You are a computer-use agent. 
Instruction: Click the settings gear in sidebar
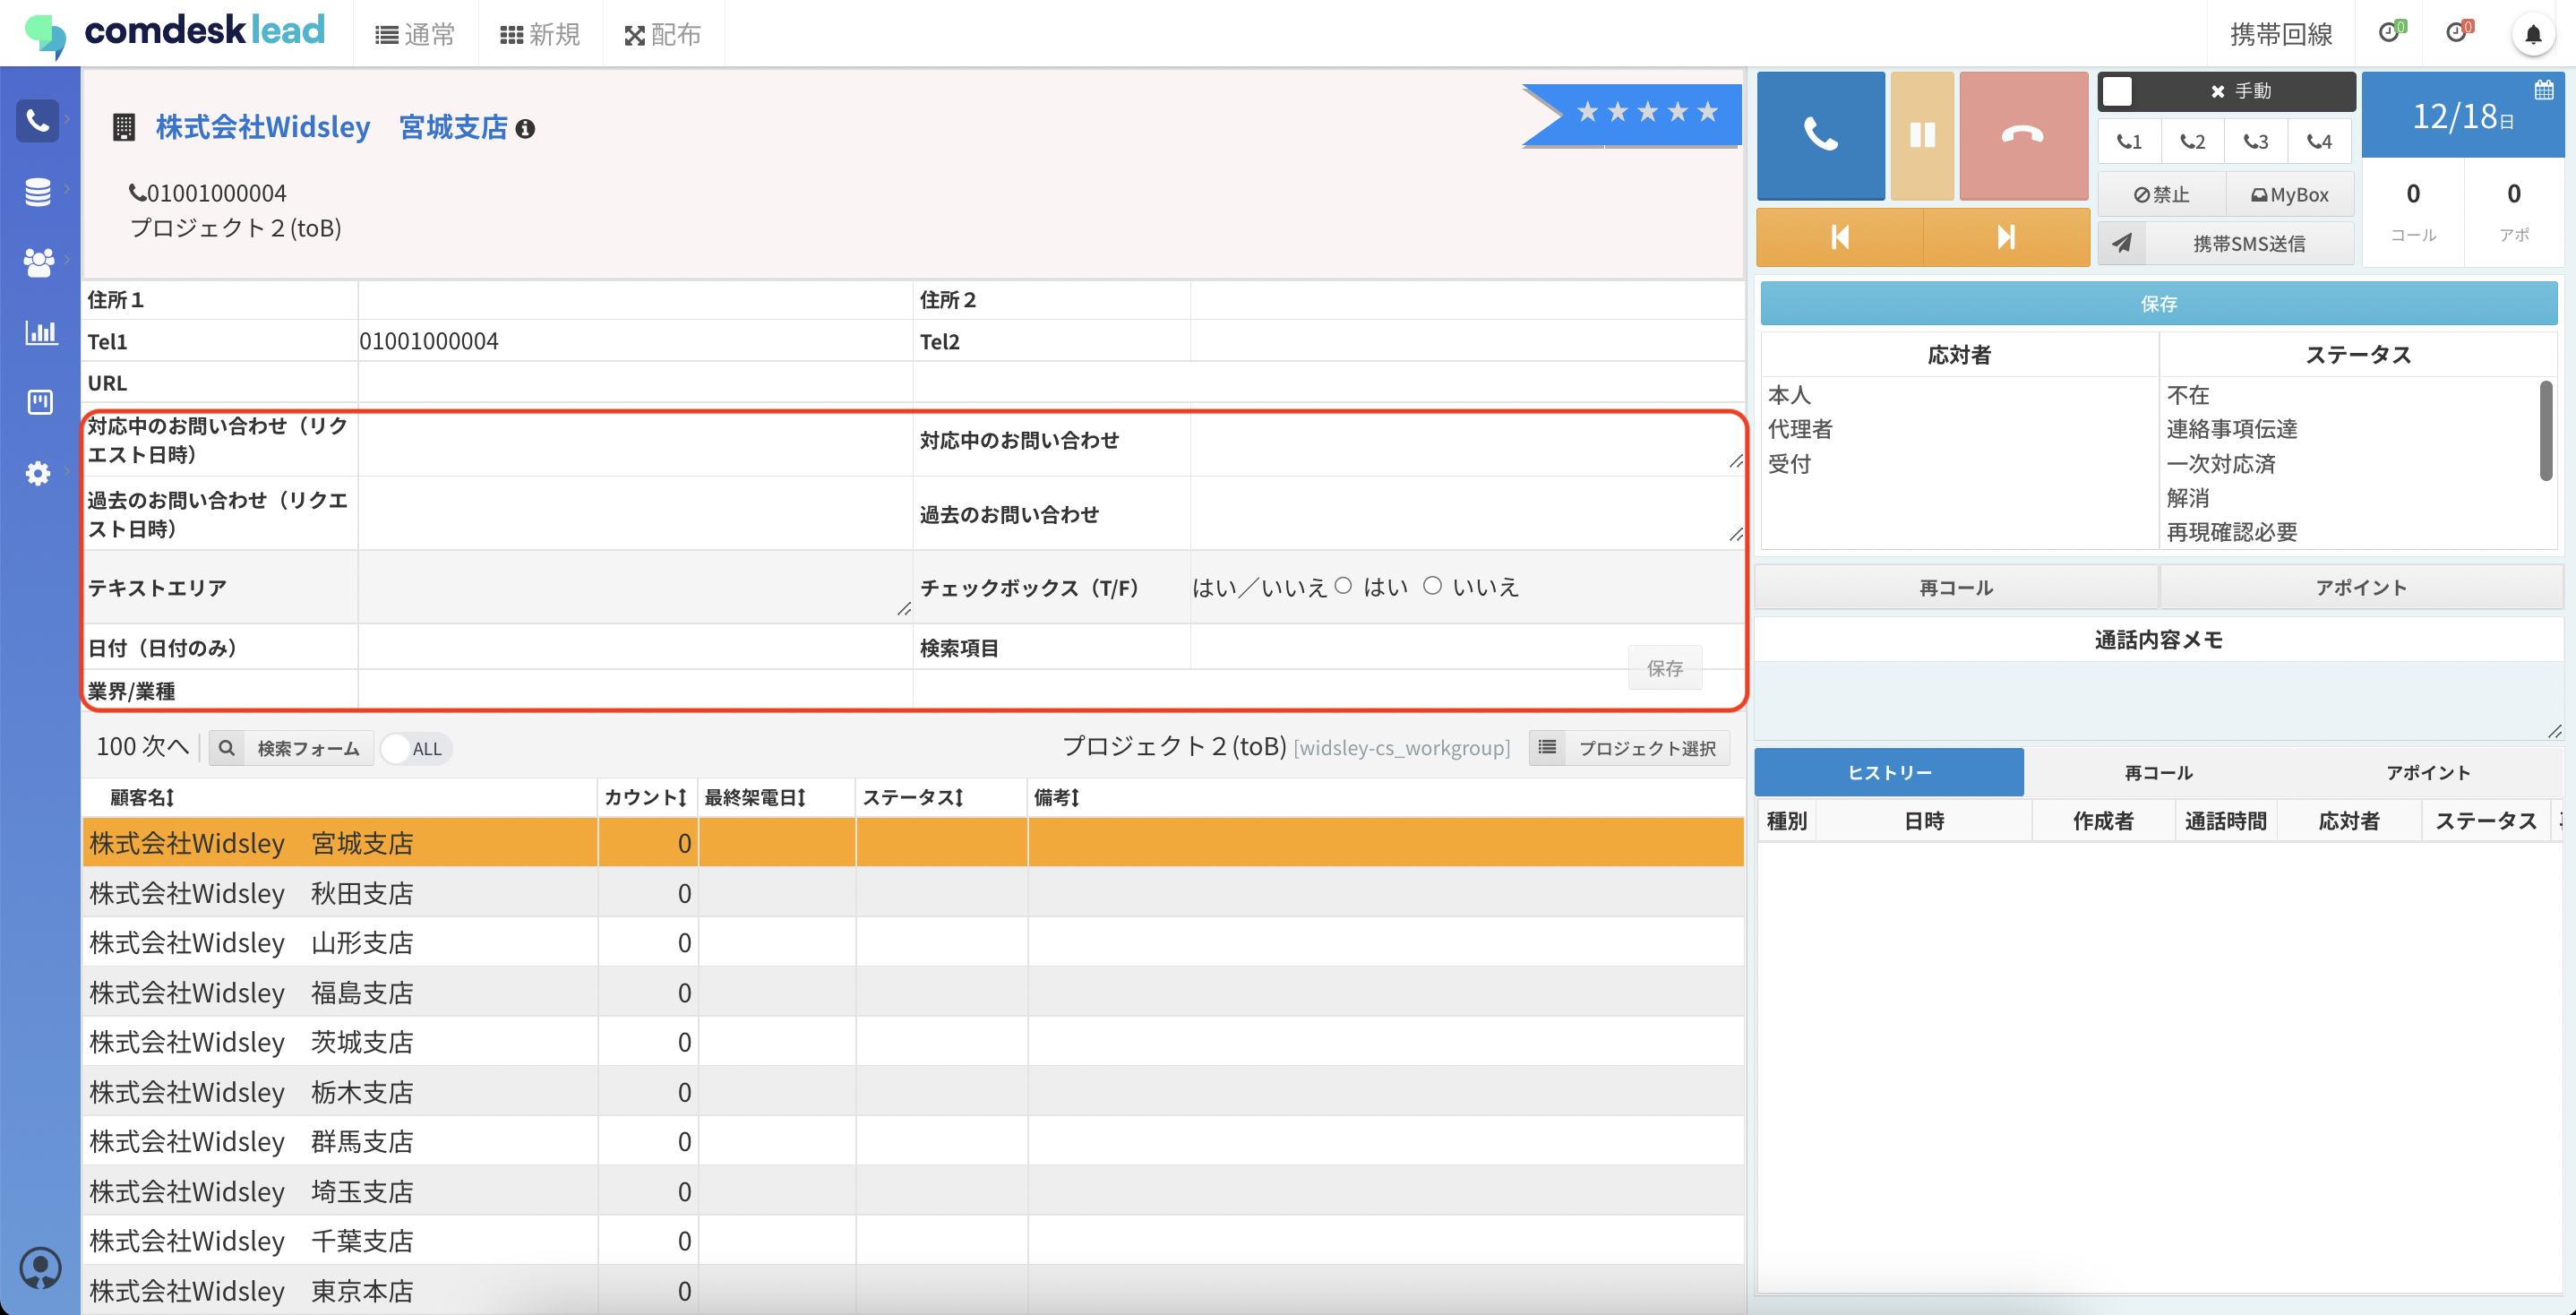[38, 473]
